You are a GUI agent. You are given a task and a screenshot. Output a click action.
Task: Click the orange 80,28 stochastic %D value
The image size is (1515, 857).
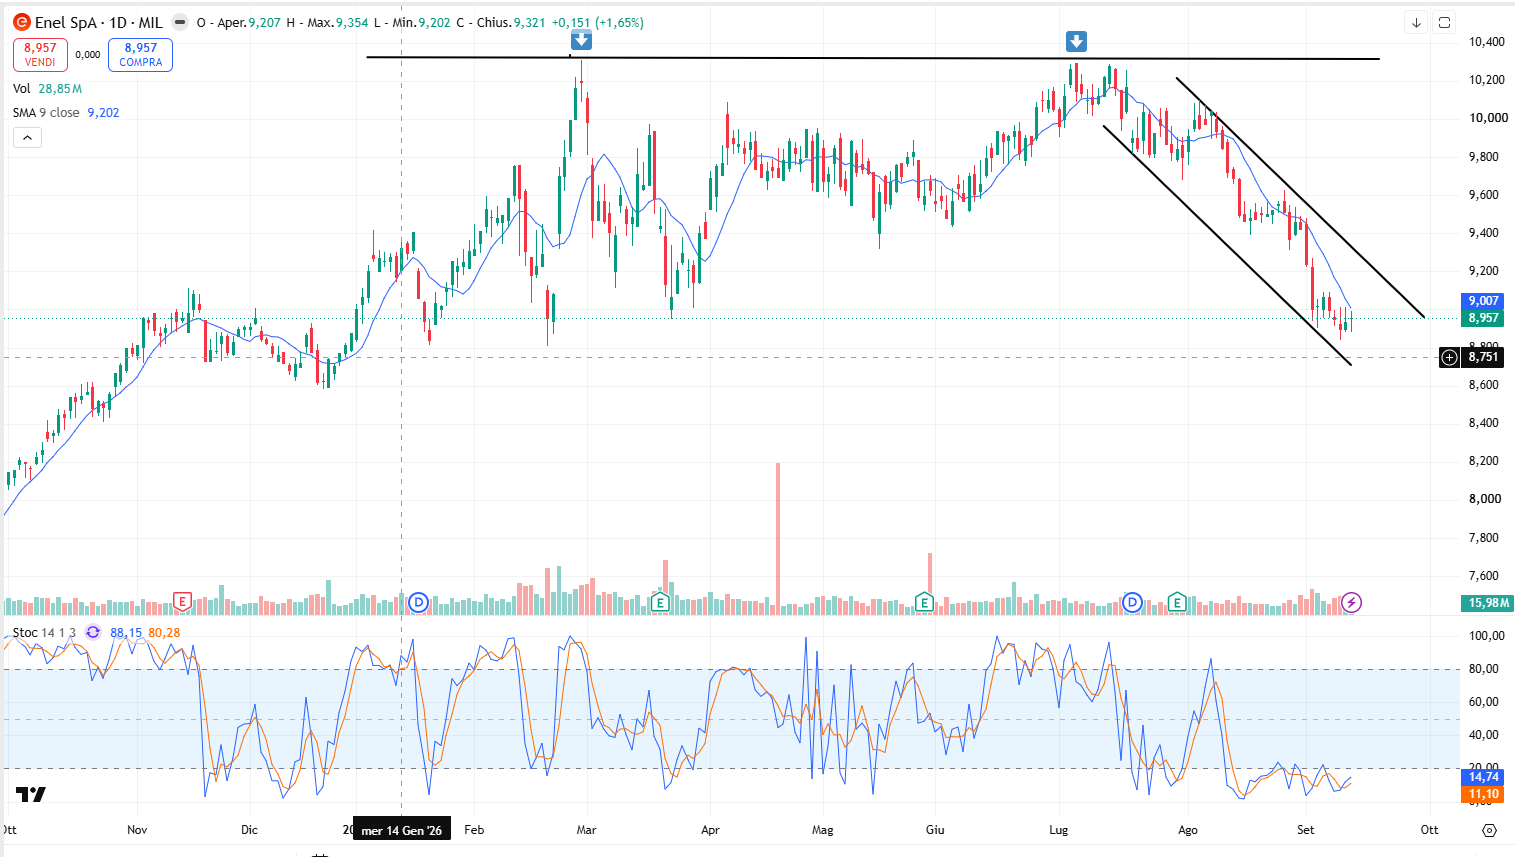click(164, 632)
